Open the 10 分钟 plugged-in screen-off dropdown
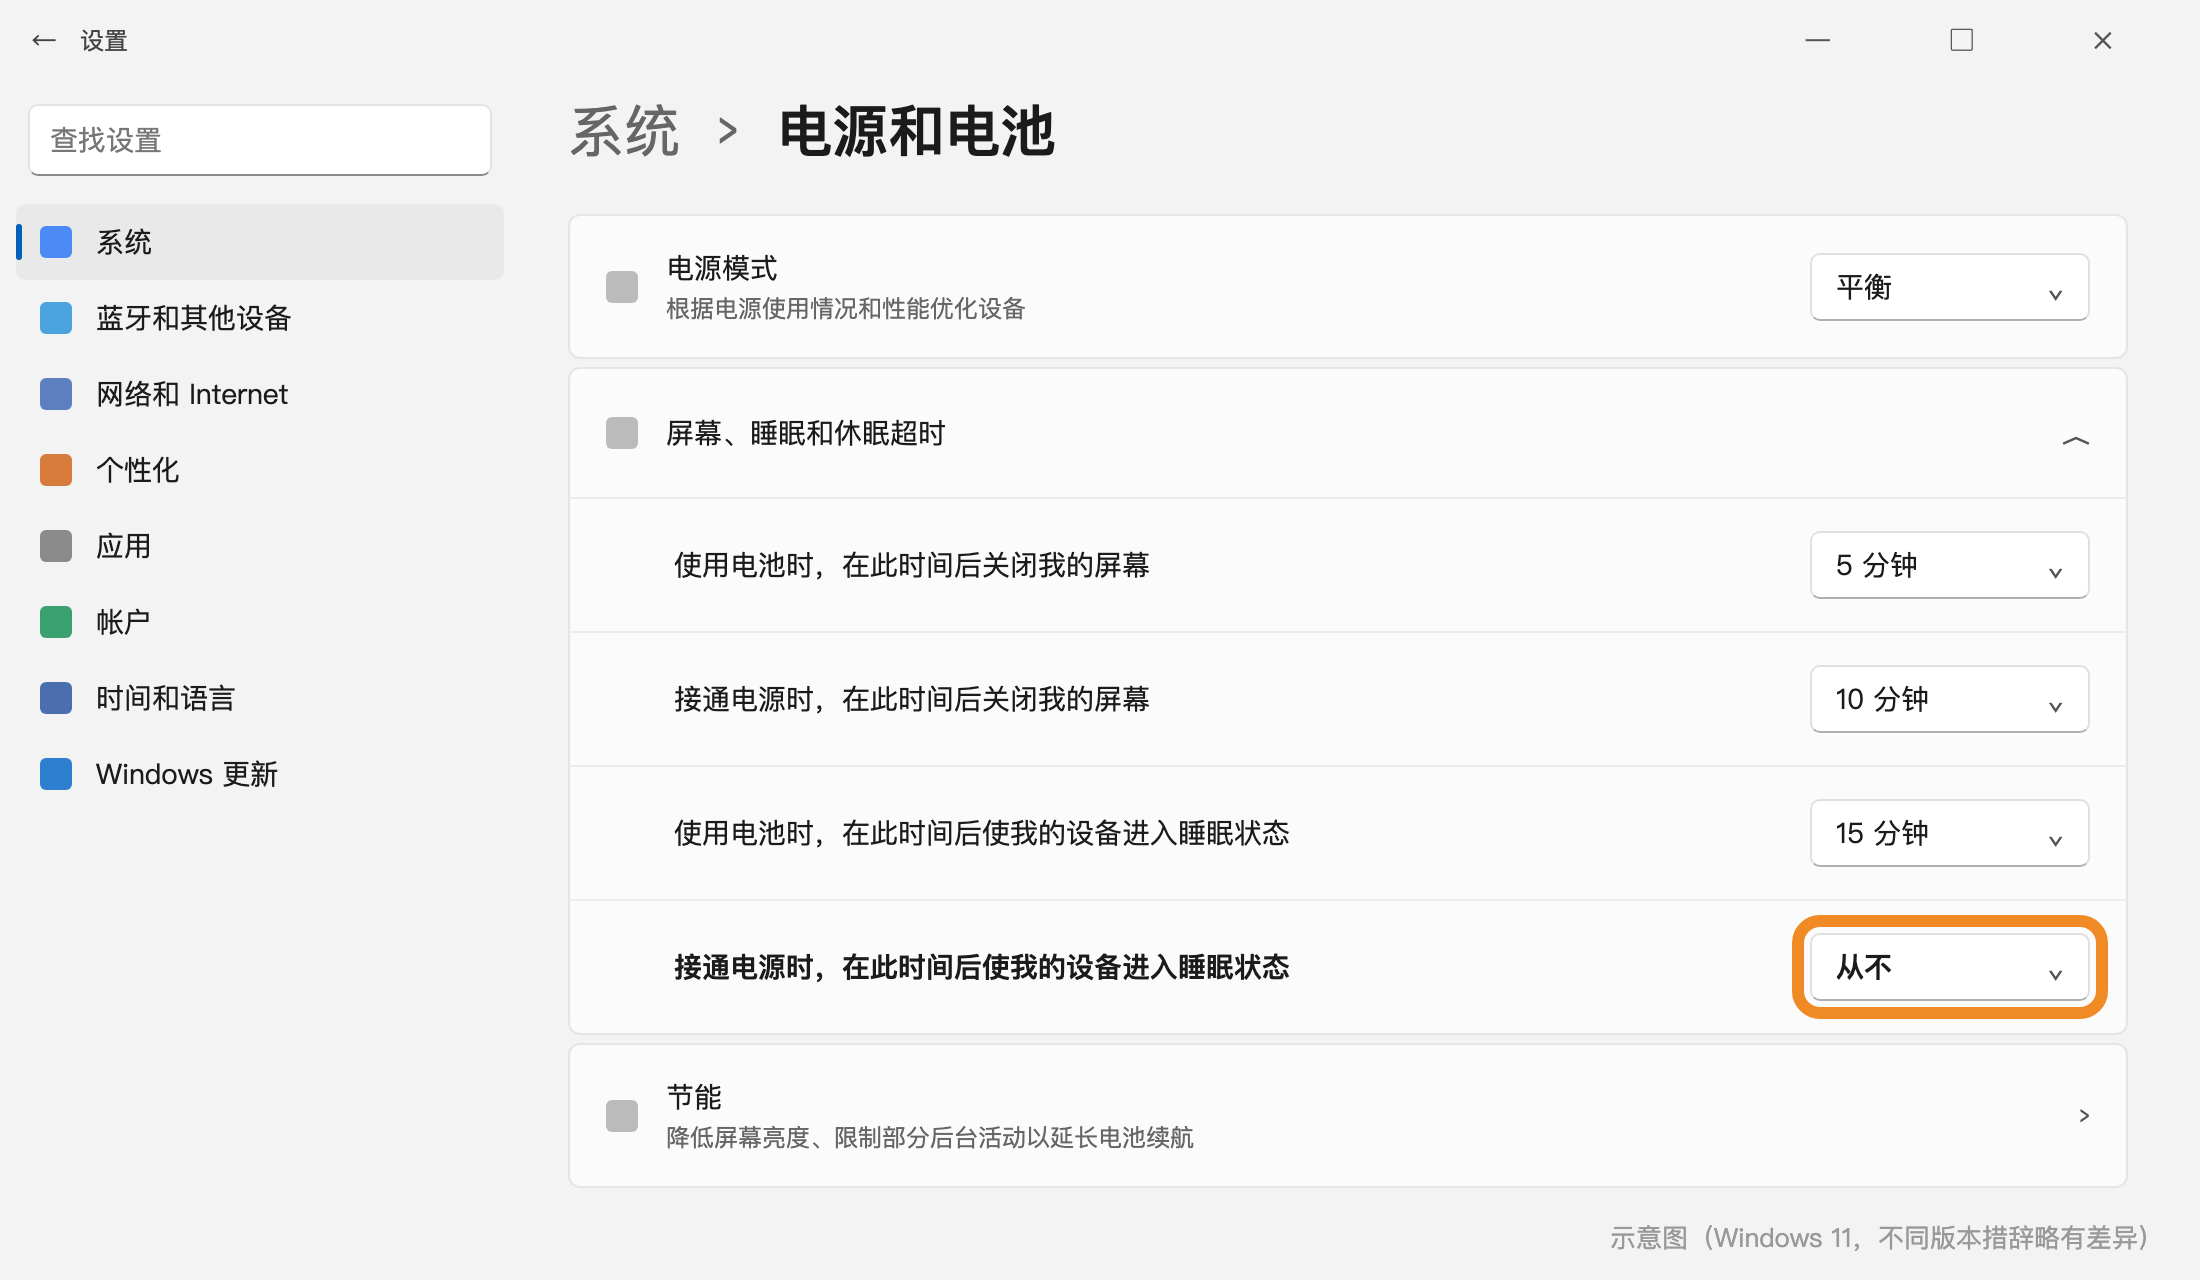This screenshot has width=2200, height=1280. [x=1949, y=699]
